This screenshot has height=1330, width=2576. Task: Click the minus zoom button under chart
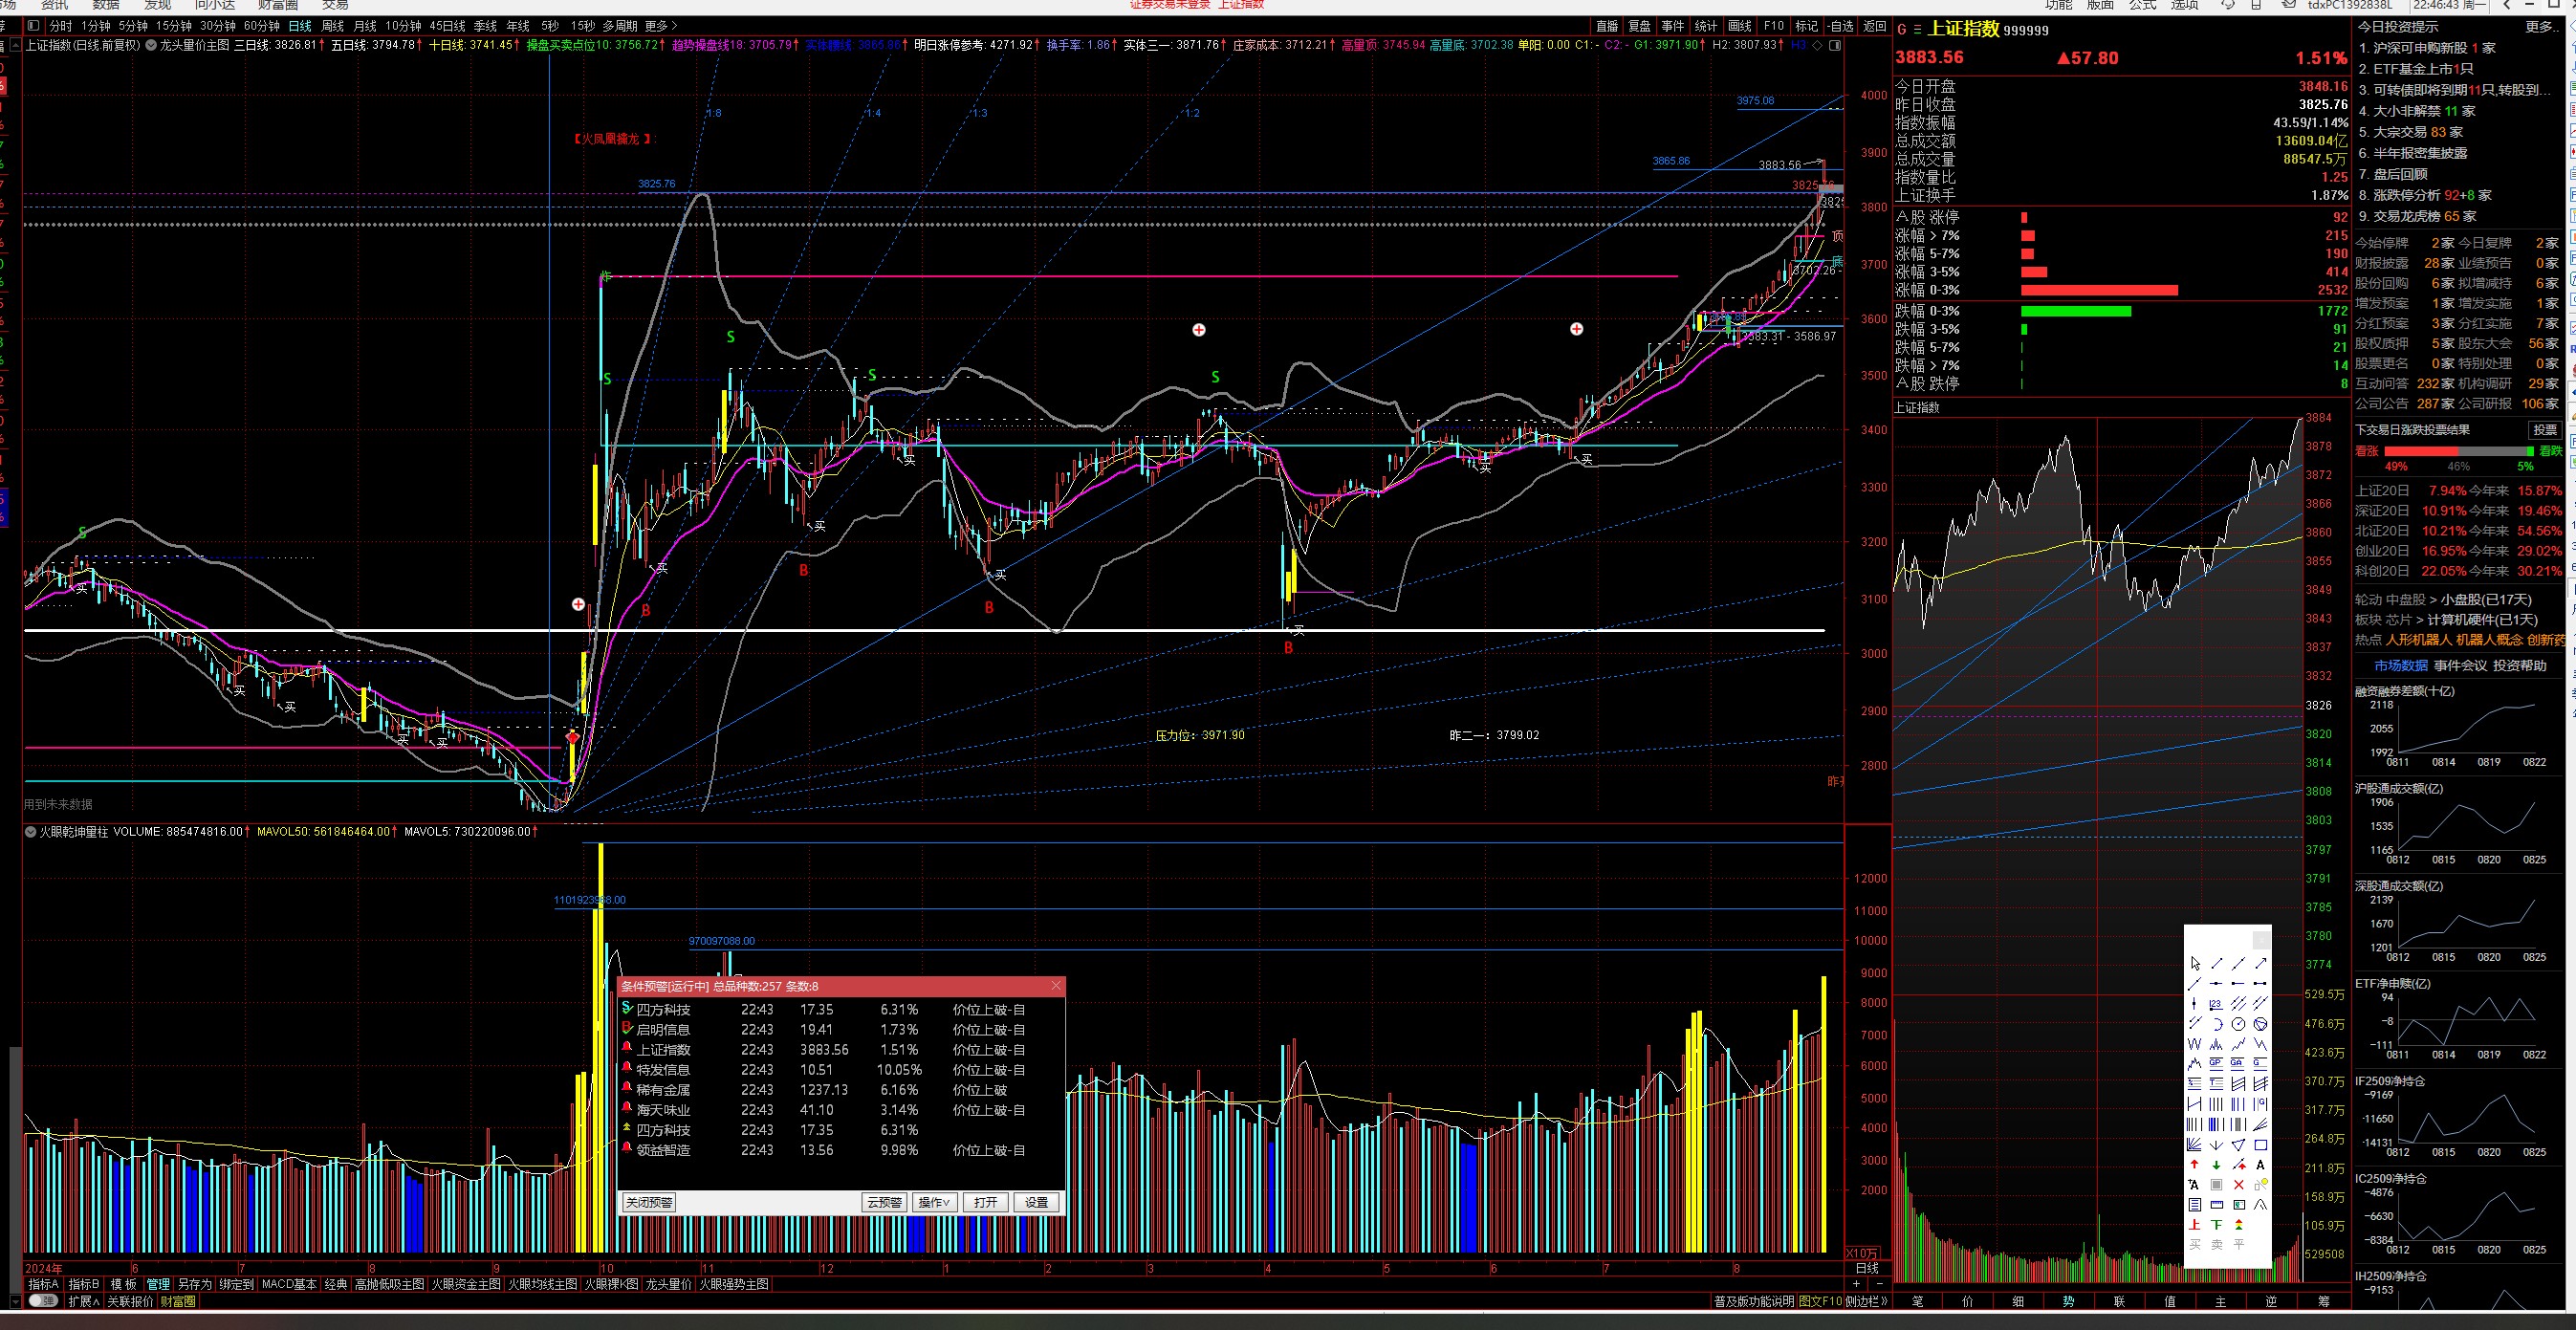point(1879,1284)
